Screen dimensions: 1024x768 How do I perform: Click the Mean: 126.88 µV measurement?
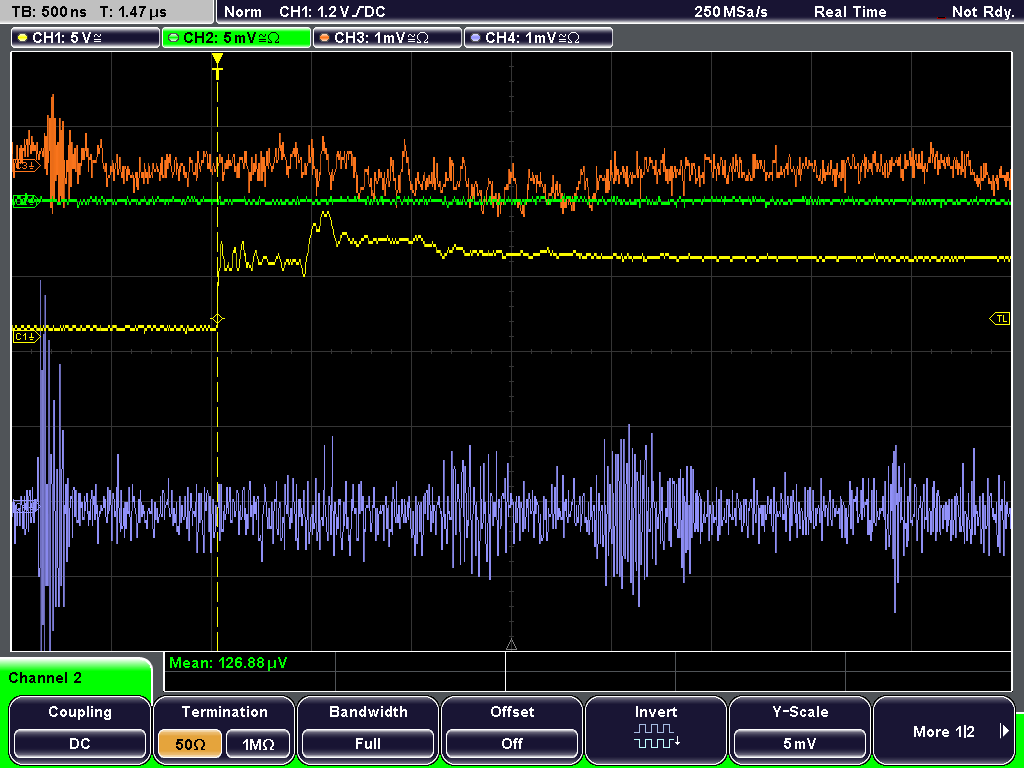[x=228, y=663]
